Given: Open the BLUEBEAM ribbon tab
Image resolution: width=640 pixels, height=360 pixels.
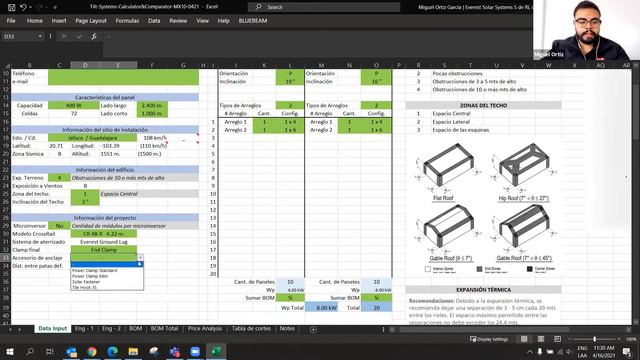Looking at the screenshot, I should coord(253,20).
